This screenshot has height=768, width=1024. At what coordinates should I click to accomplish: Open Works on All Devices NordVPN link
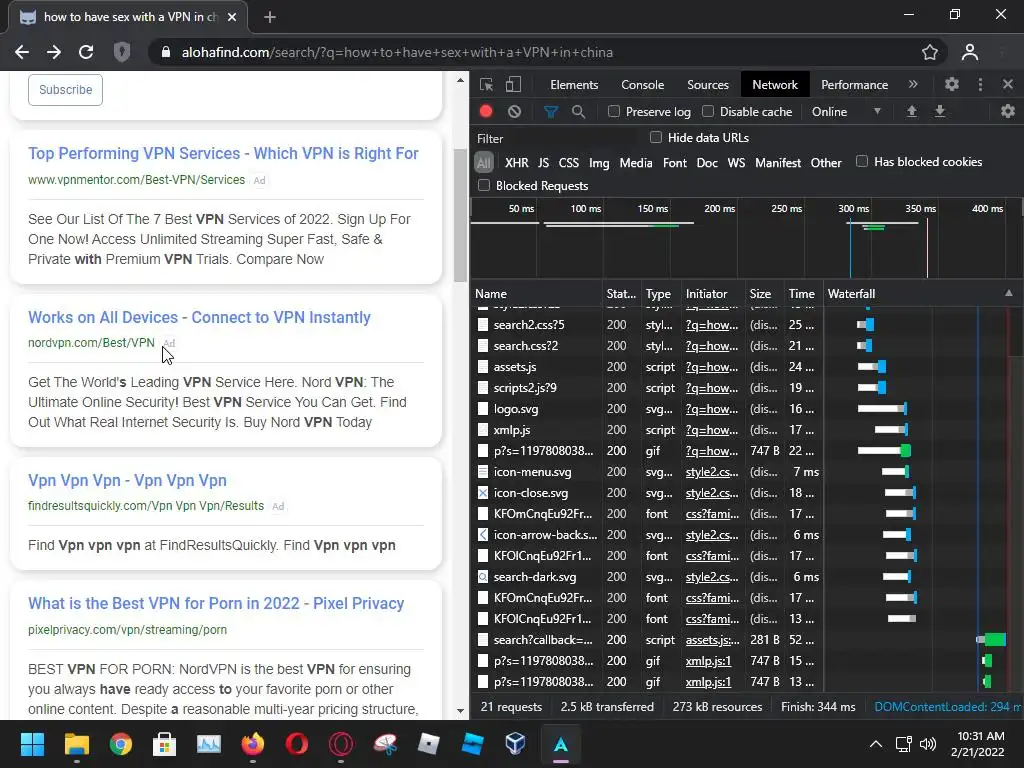199,317
